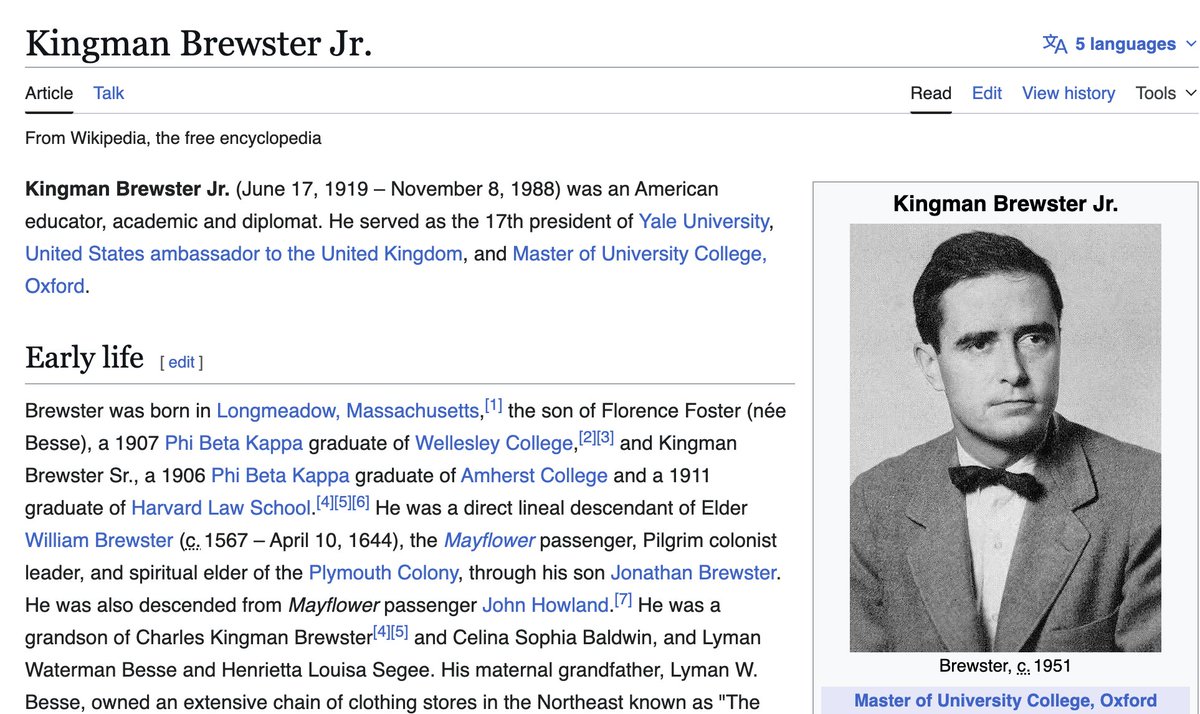This screenshot has height=714, width=1200.
Task: Click the infobox heading Kingman Brewster Jr.
Action: point(1005,204)
